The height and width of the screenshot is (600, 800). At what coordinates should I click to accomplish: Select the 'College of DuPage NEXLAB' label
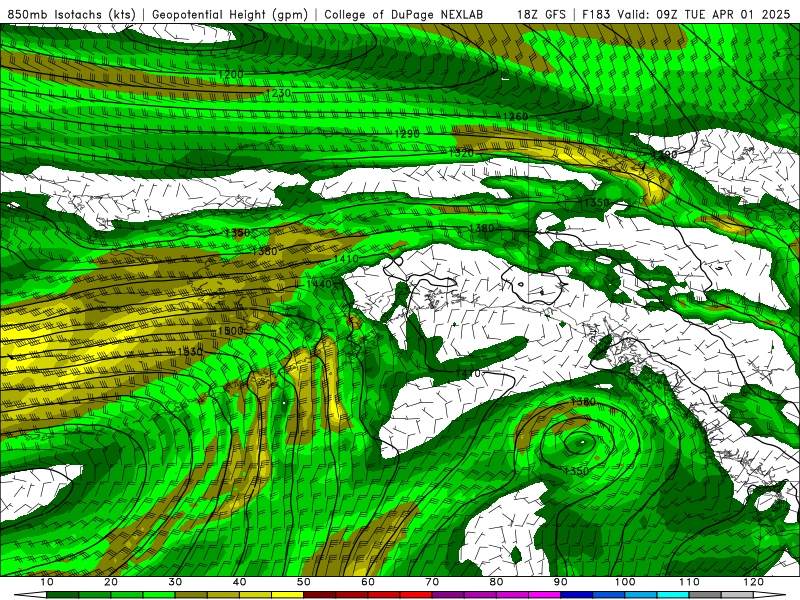404,14
